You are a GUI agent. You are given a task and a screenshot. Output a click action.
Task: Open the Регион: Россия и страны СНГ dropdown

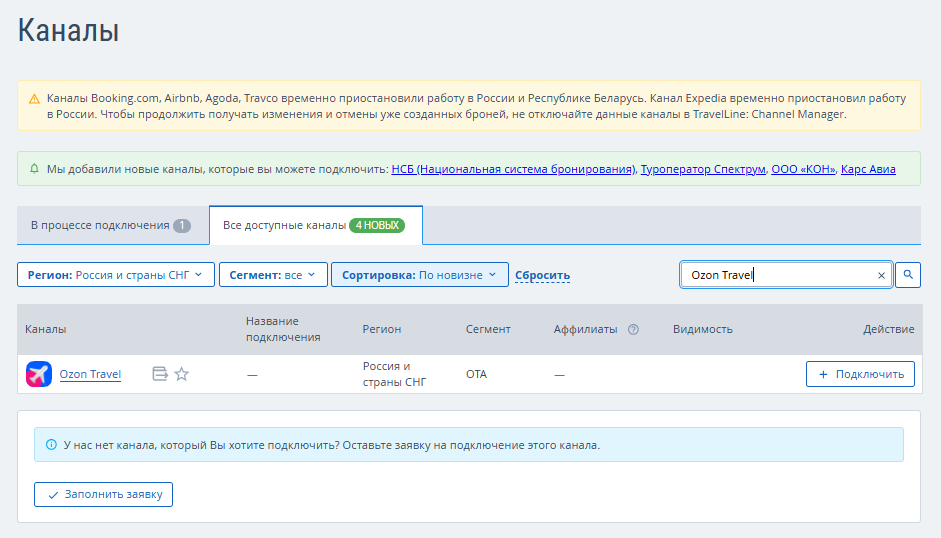pos(116,275)
